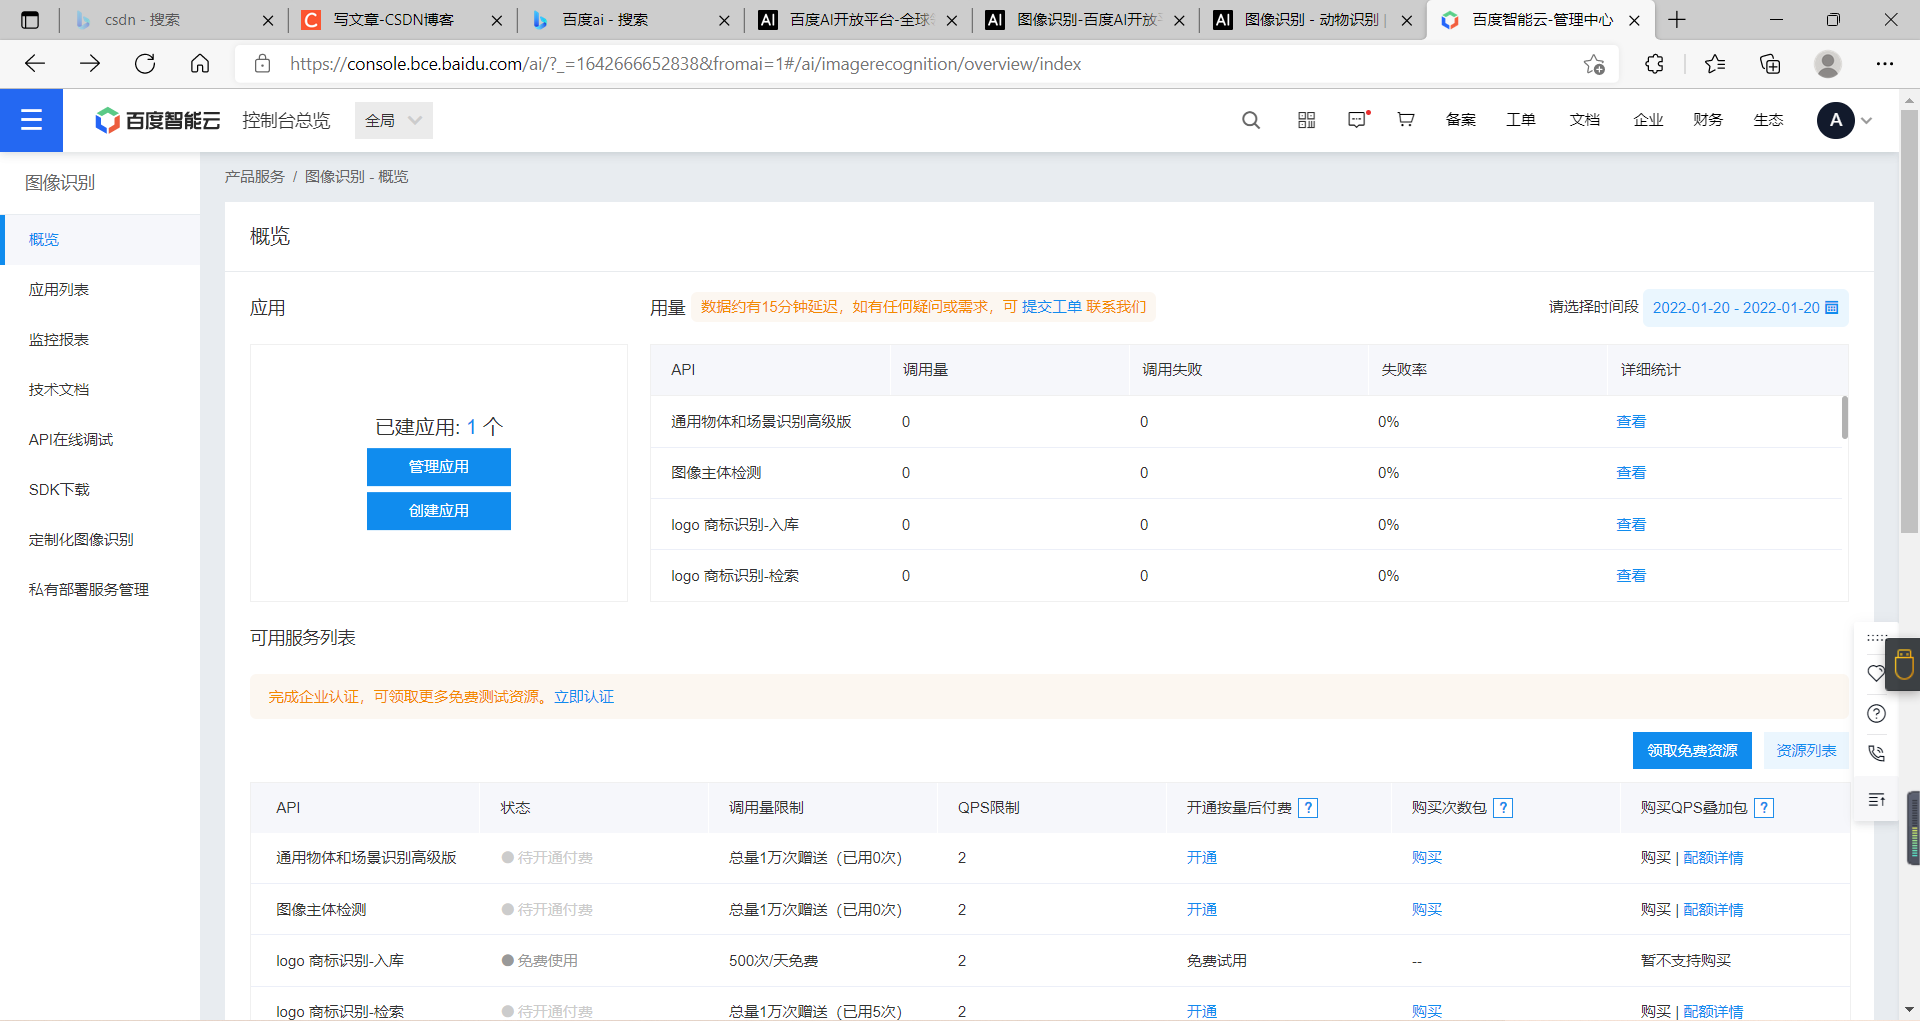
Task: Open the browser profile icon
Action: 1828,64
